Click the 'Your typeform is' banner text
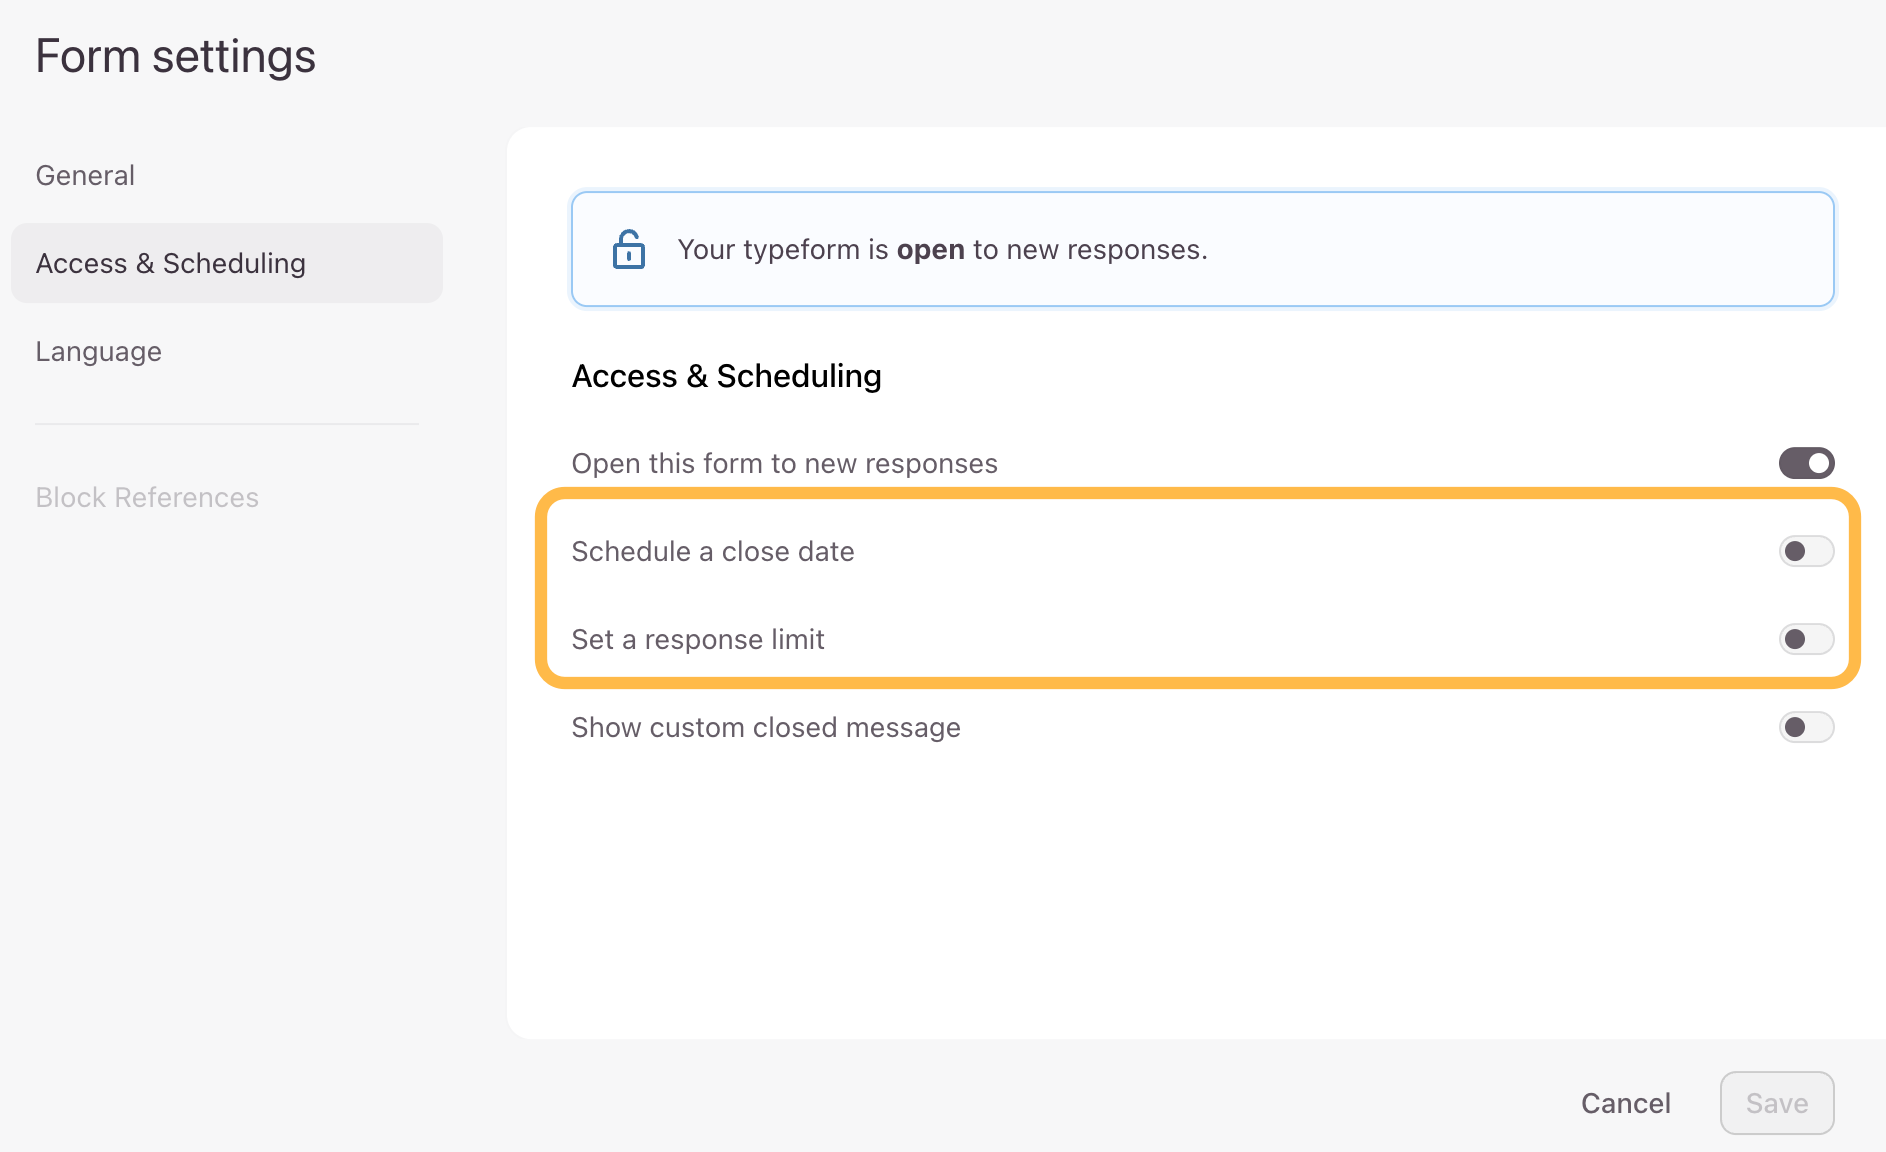The width and height of the screenshot is (1886, 1152). point(782,250)
